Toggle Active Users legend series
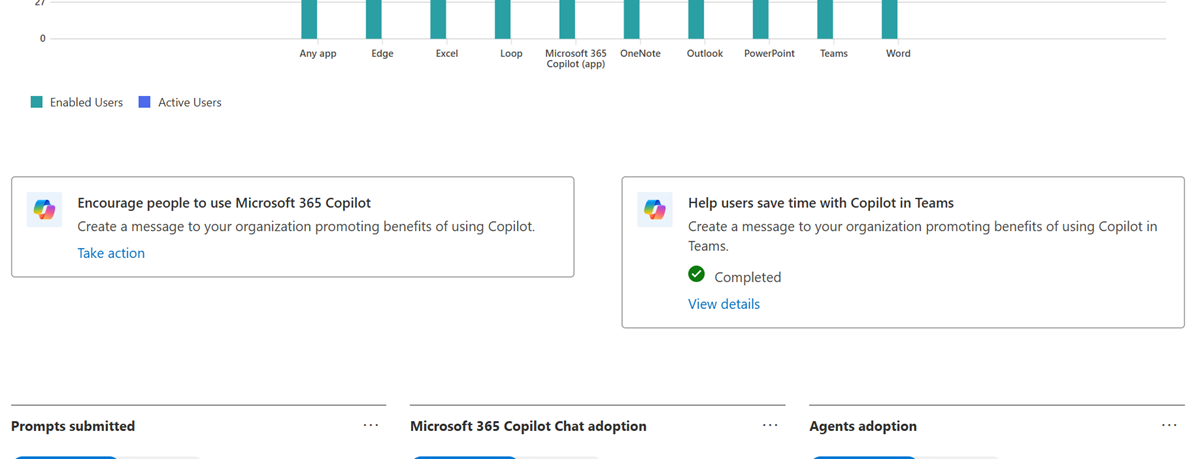 click(x=180, y=102)
